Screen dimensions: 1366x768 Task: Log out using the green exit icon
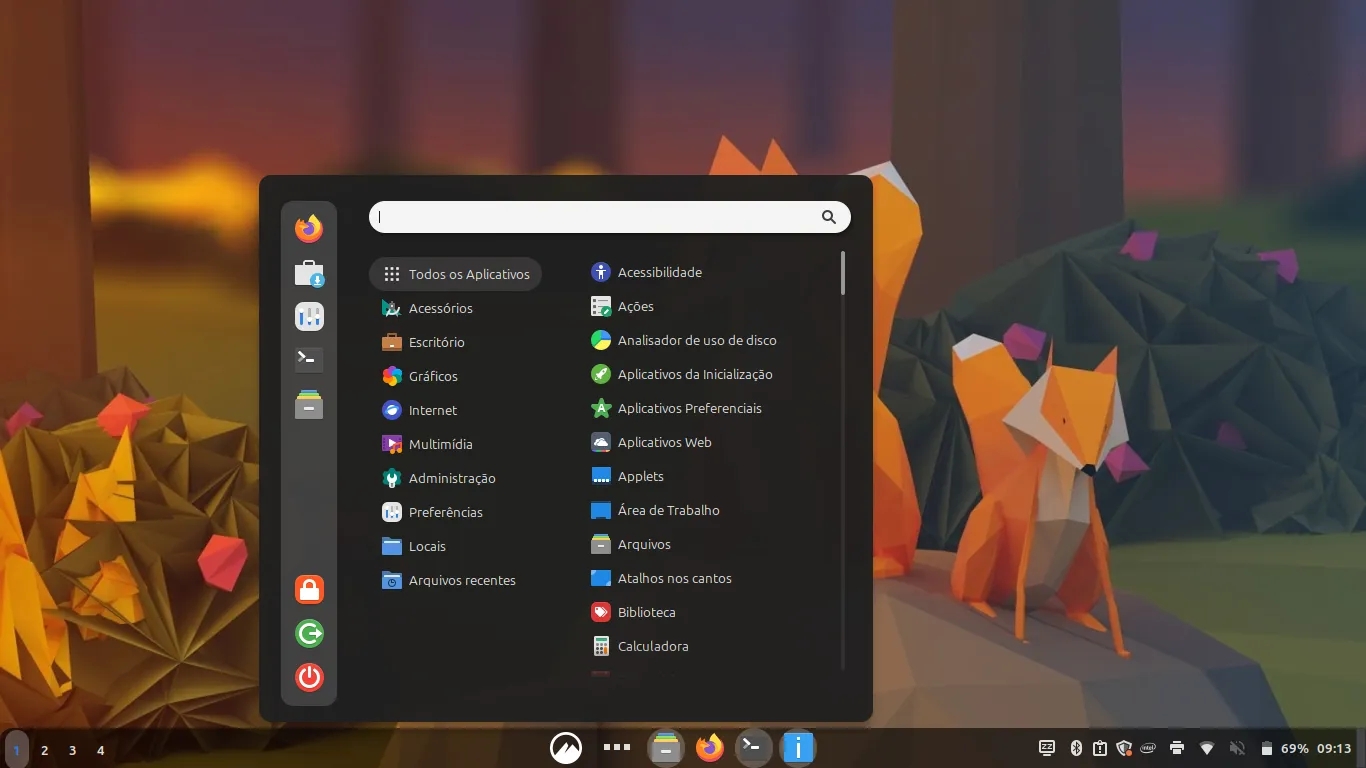(309, 633)
